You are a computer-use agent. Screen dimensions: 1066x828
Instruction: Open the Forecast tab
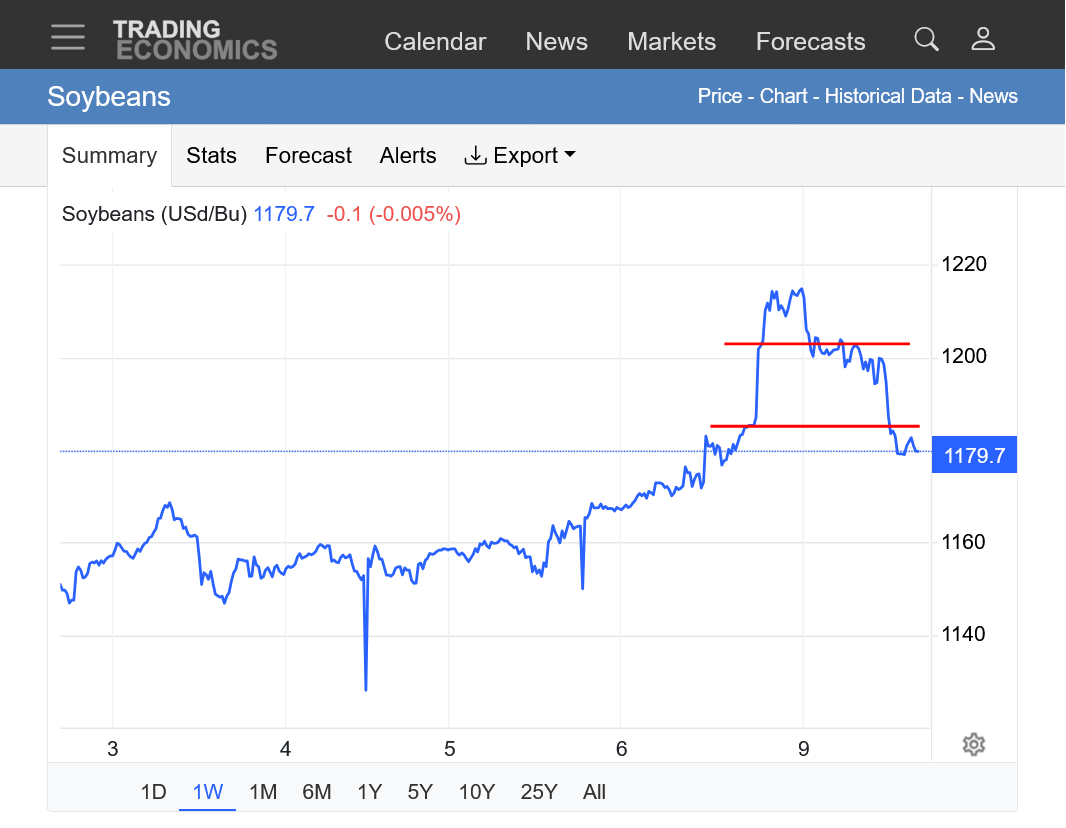308,156
